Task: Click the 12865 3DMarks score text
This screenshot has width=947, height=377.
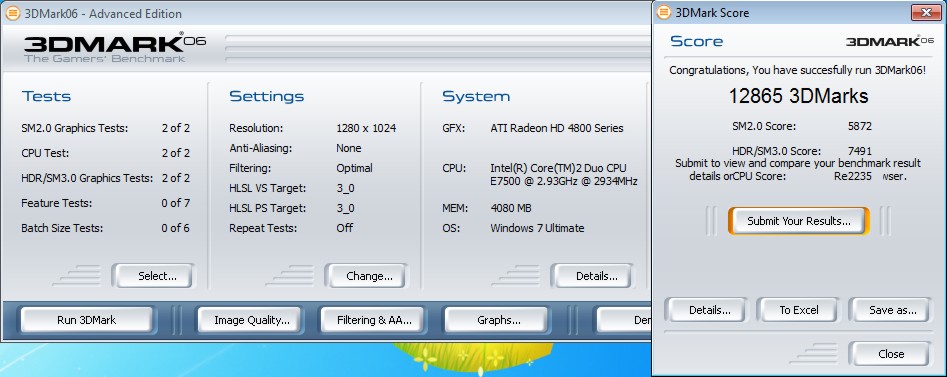Action: coord(798,96)
